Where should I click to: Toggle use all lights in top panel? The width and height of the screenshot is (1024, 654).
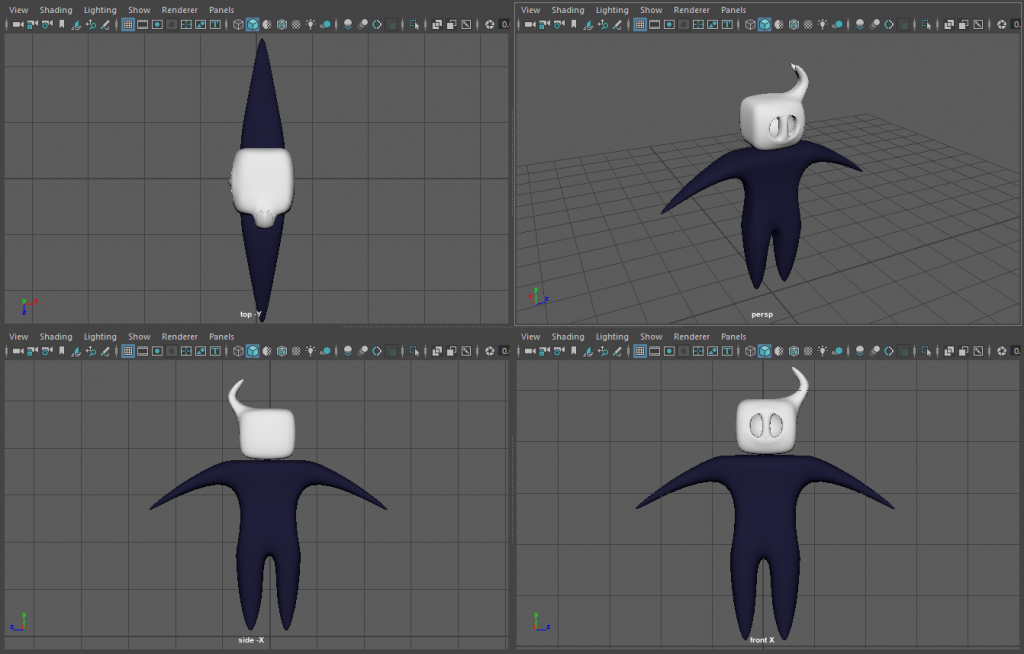311,24
